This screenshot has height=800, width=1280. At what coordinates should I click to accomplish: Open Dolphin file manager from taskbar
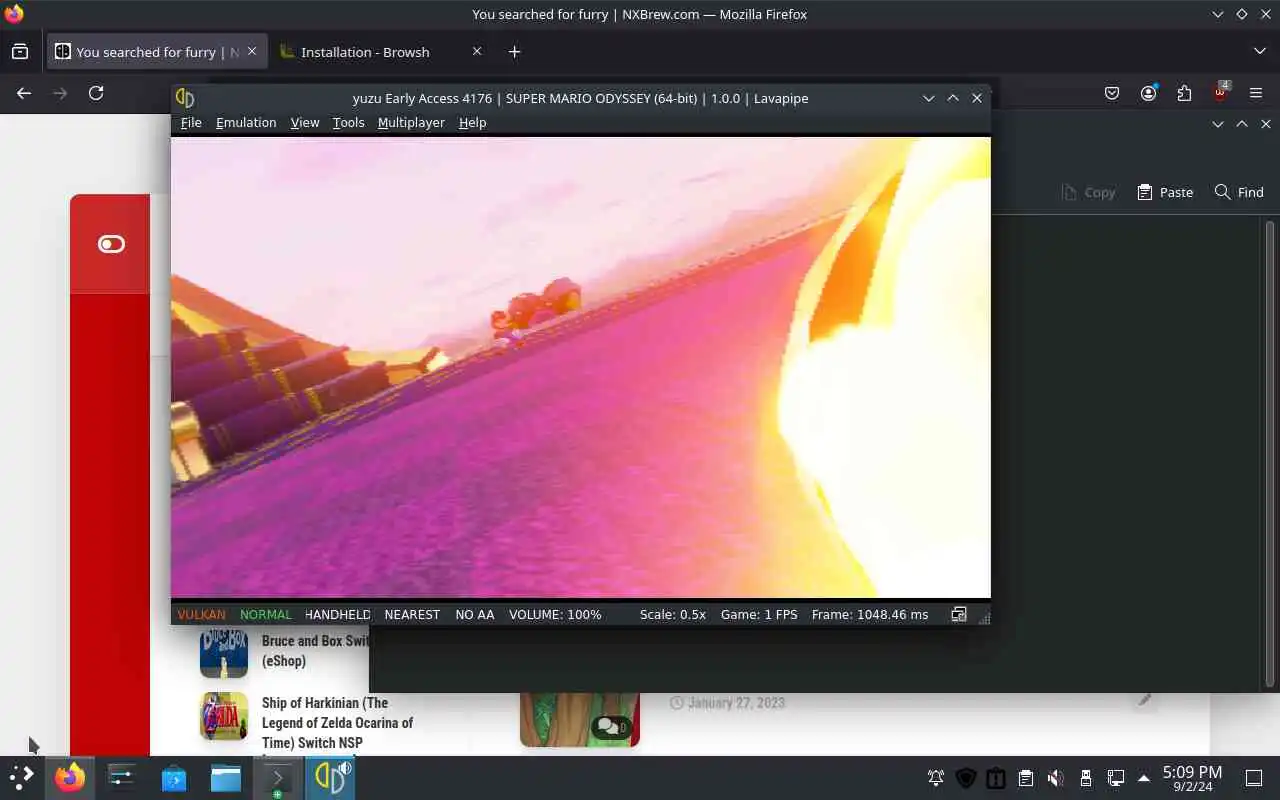tap(226, 777)
